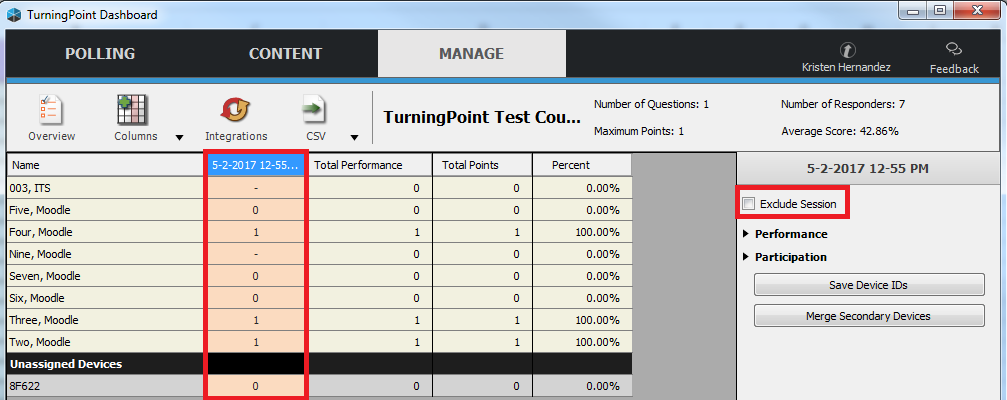
Task: Close the TurningPoint Dashboard window
Action: (x=977, y=11)
